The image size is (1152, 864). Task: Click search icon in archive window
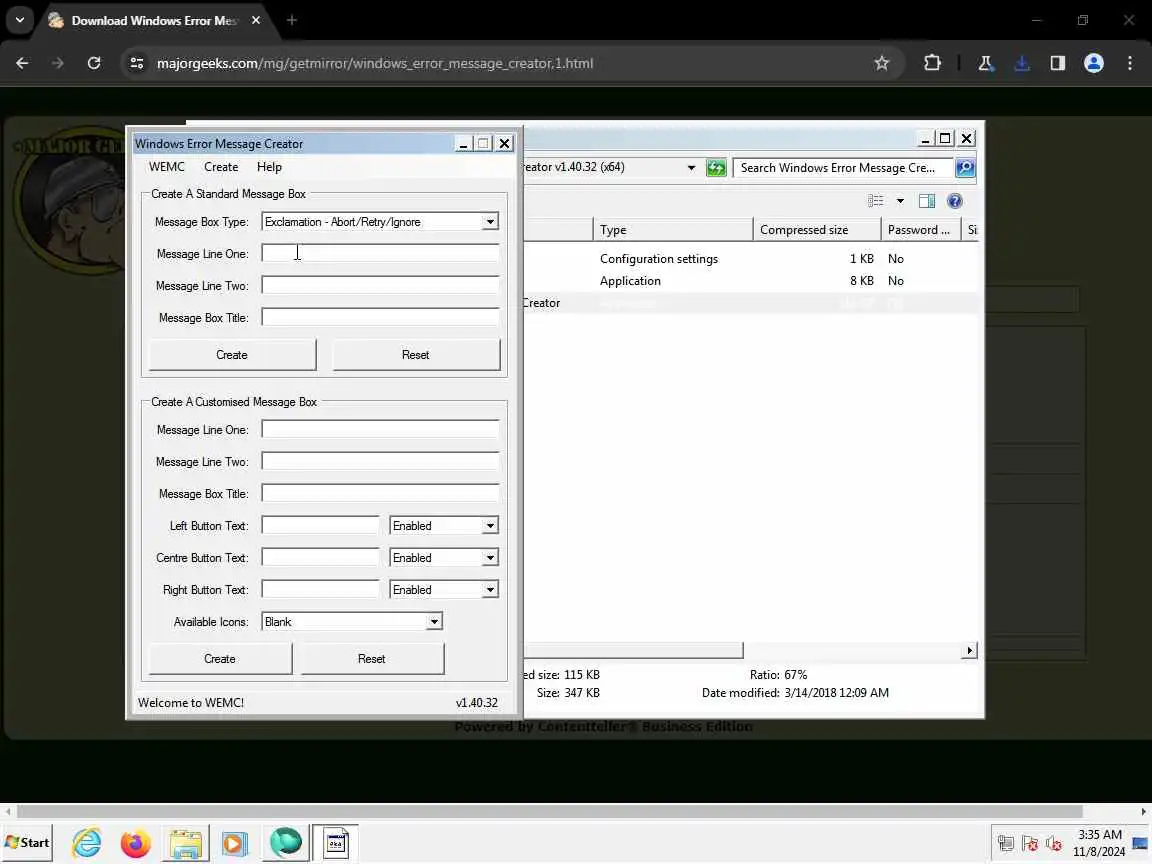click(965, 168)
